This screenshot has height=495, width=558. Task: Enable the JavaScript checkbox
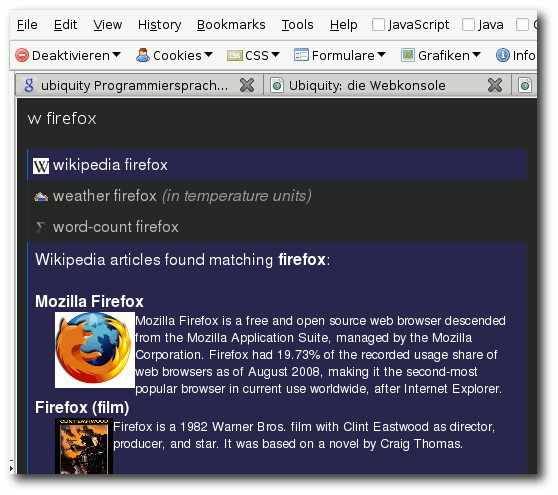point(378,25)
